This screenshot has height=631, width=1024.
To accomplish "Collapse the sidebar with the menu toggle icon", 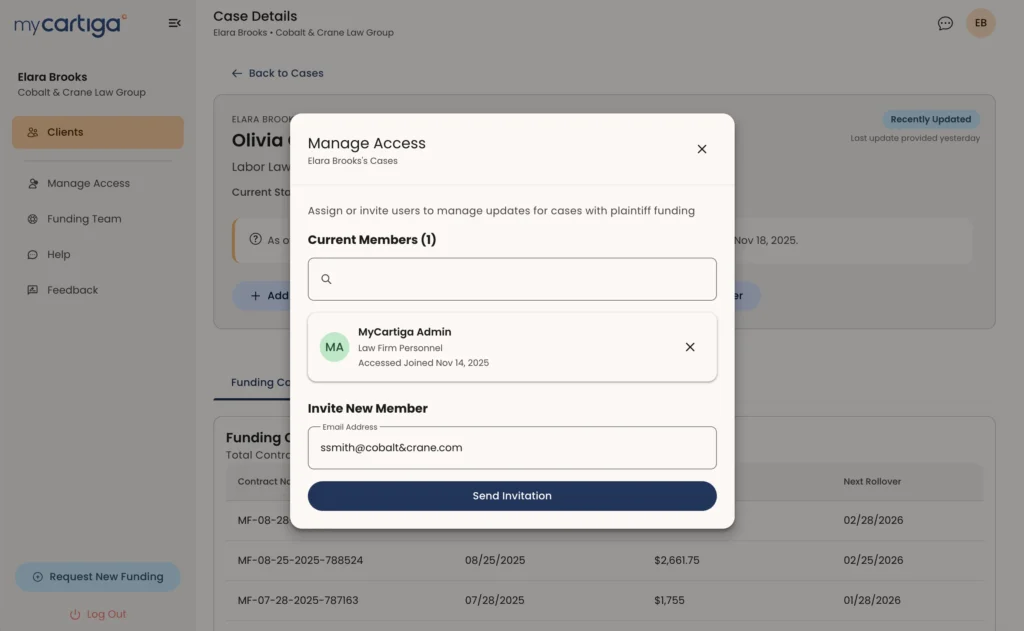I will (x=174, y=23).
